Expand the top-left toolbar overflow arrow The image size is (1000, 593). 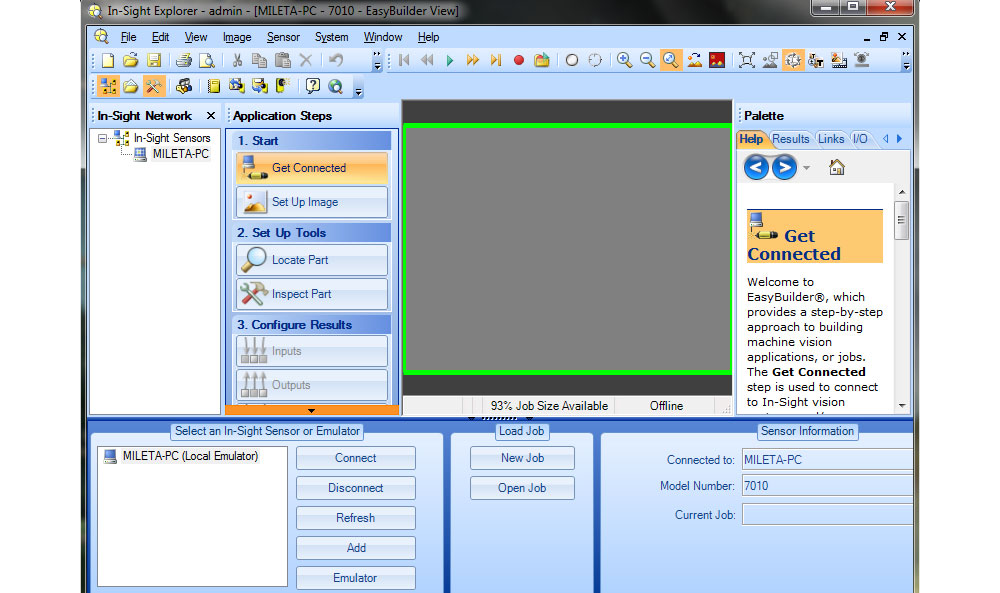(x=377, y=61)
